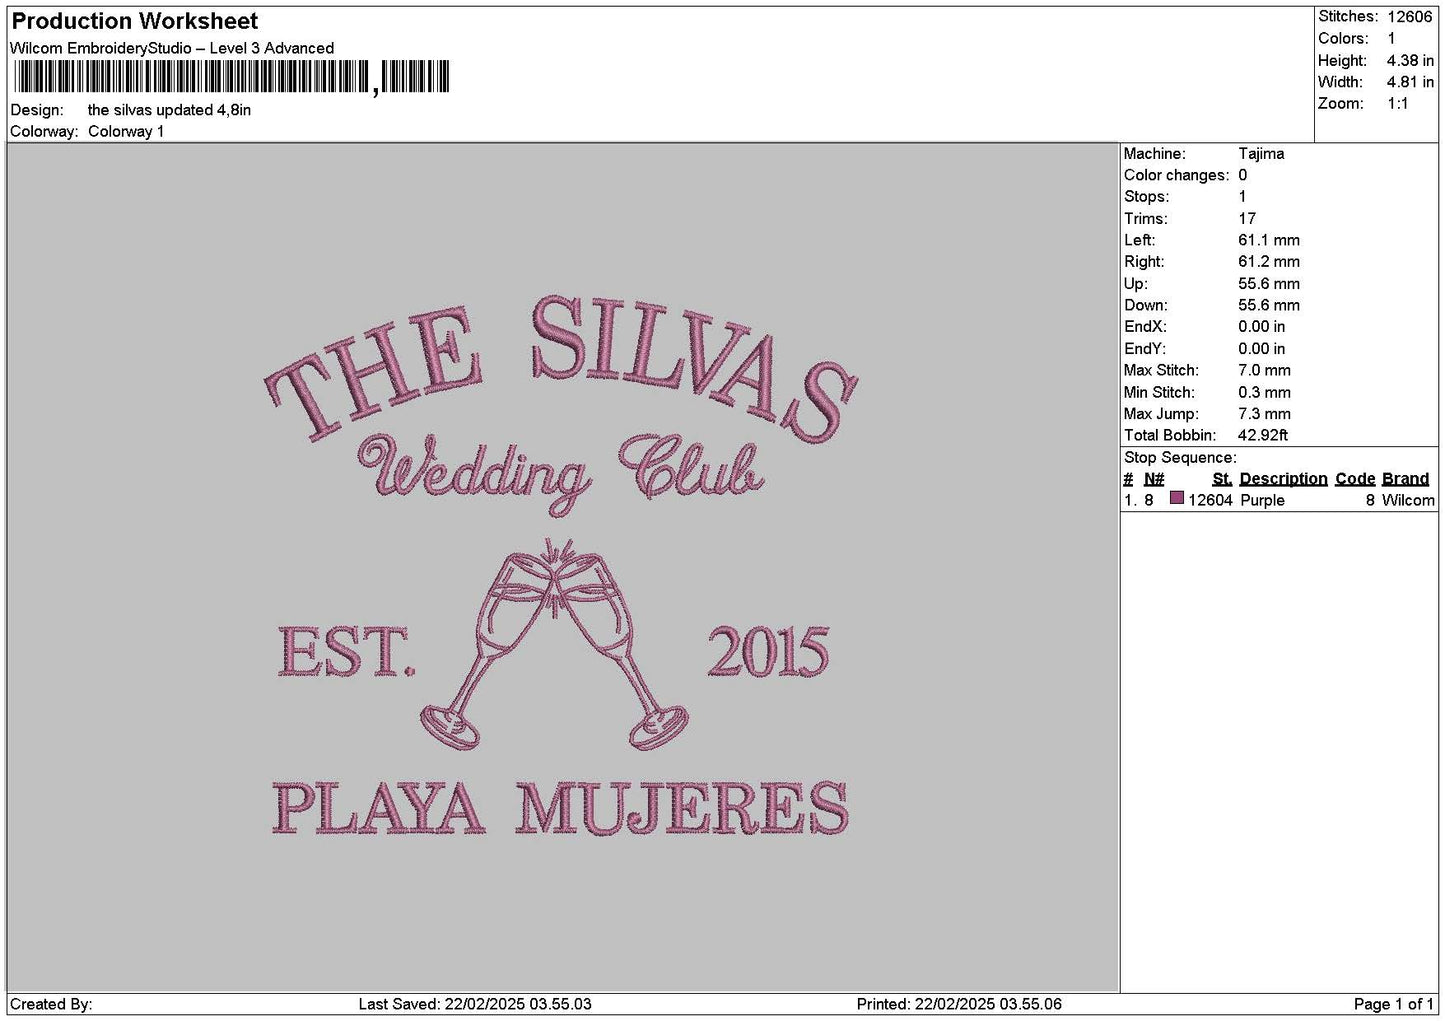Click the 'Printed: 22/02/2025 03.55.06' text
The height and width of the screenshot is (1021, 1445).
pyautogui.click(x=959, y=1004)
